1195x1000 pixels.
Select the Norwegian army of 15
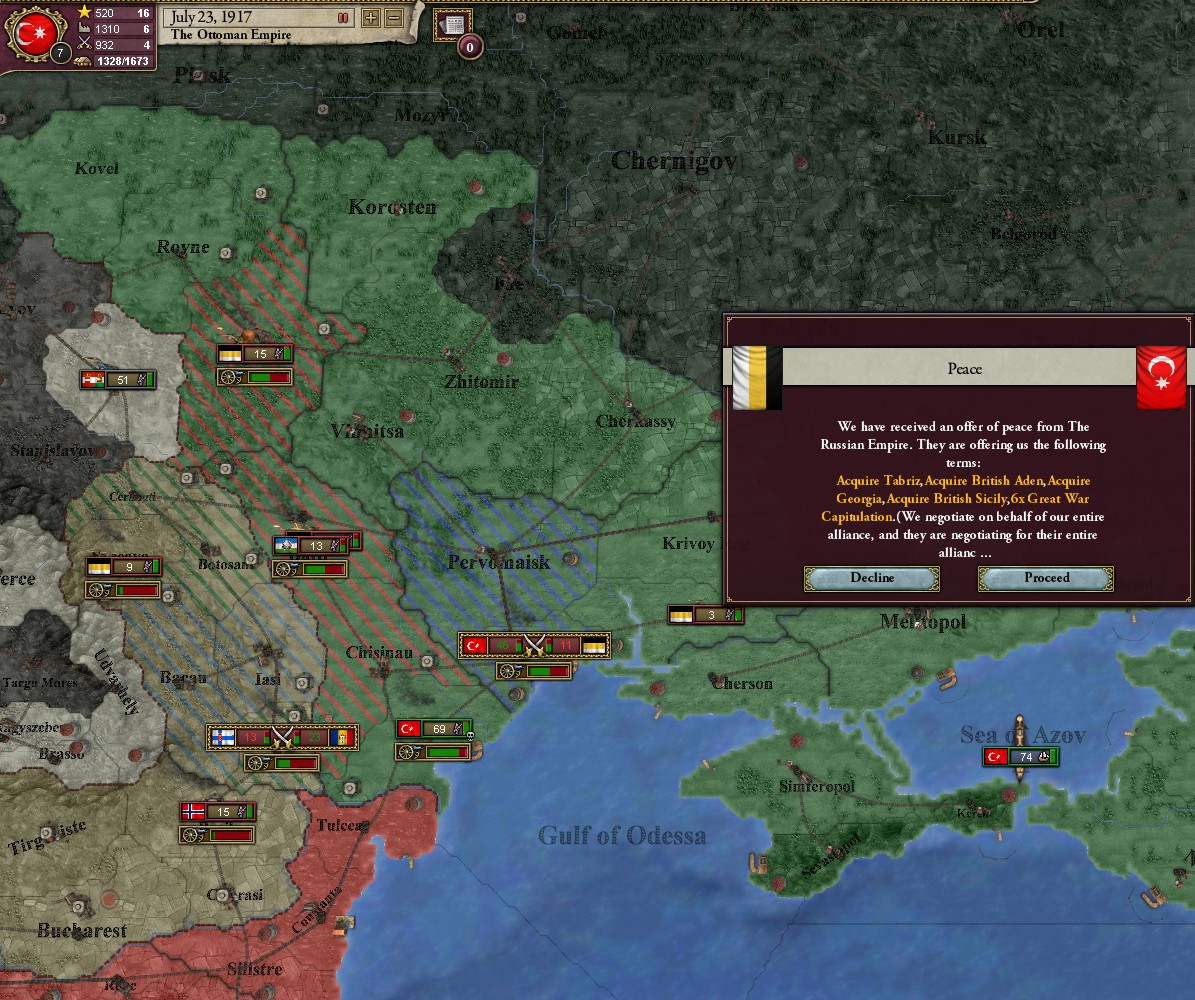(218, 812)
